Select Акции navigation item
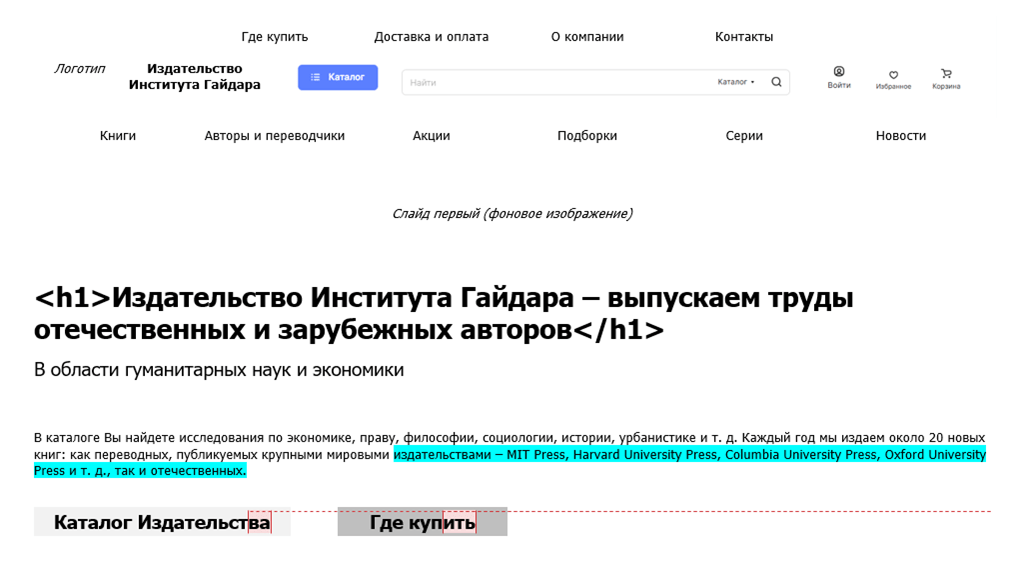This screenshot has width=1024, height=580. [x=431, y=136]
